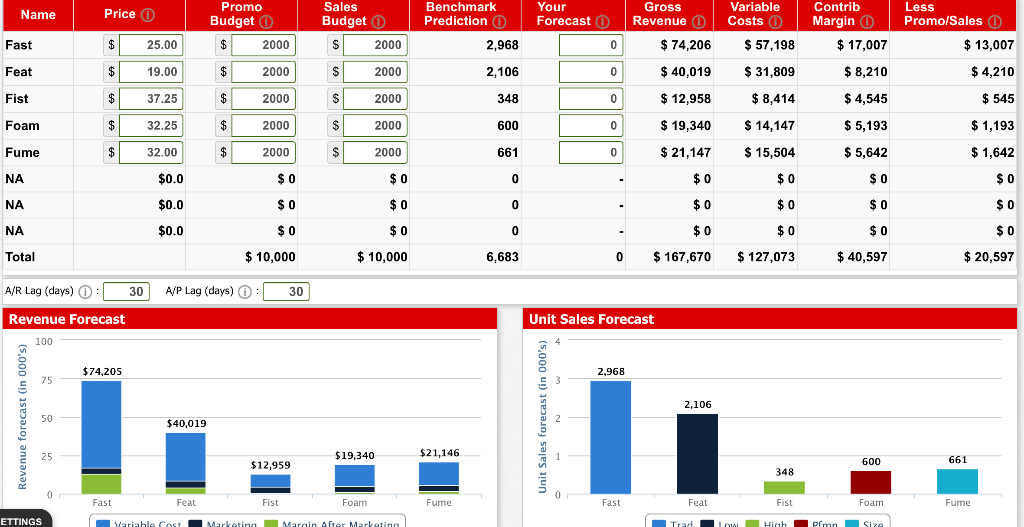
Task: Click the Fume revenue bar $21,146
Action: (439, 478)
